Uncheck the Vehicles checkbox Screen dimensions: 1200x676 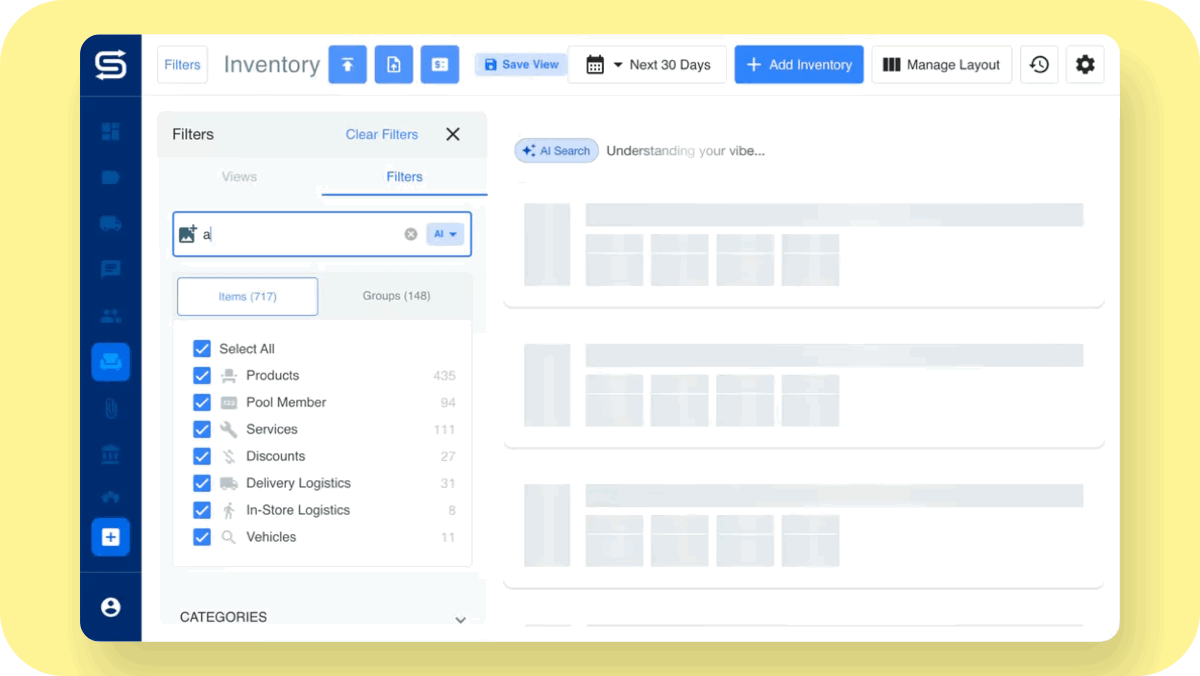(202, 537)
